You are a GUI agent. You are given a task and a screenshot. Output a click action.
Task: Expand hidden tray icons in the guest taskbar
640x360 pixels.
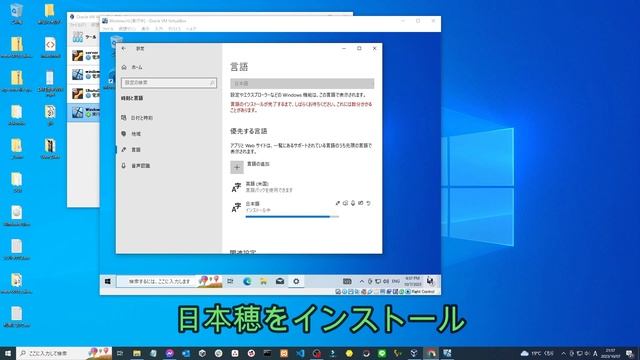point(362,281)
